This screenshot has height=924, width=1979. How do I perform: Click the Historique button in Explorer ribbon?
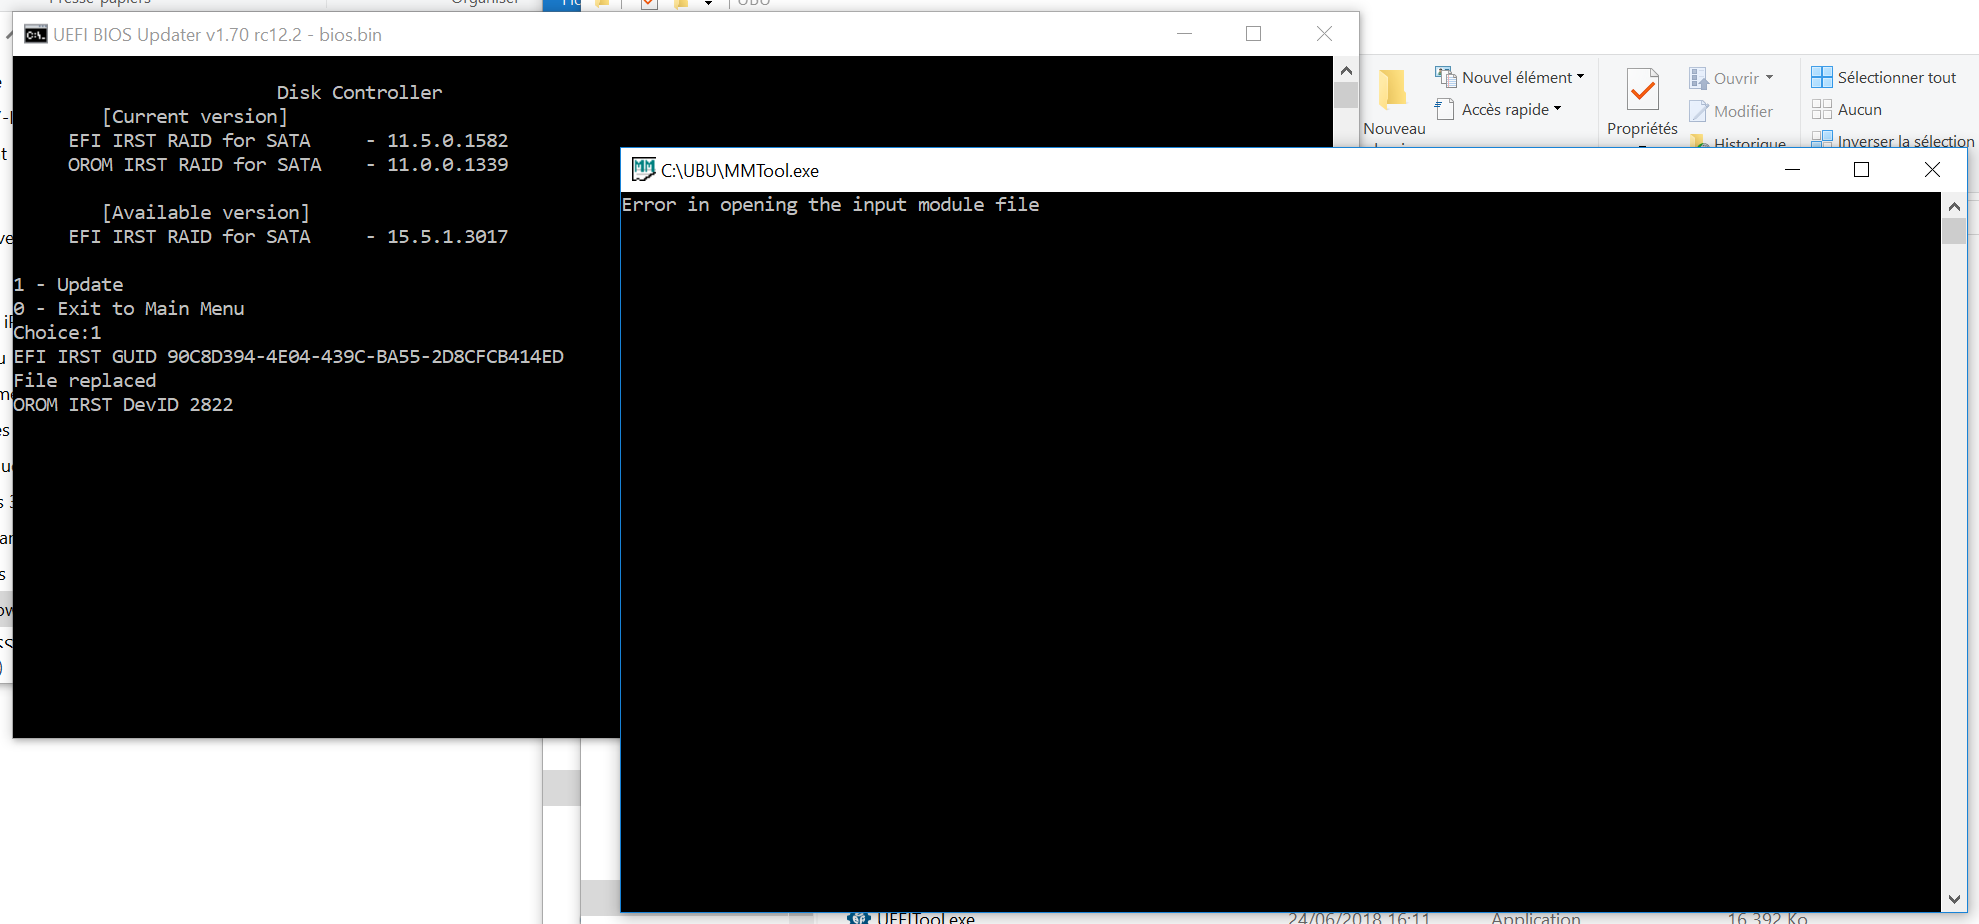coord(1738,142)
